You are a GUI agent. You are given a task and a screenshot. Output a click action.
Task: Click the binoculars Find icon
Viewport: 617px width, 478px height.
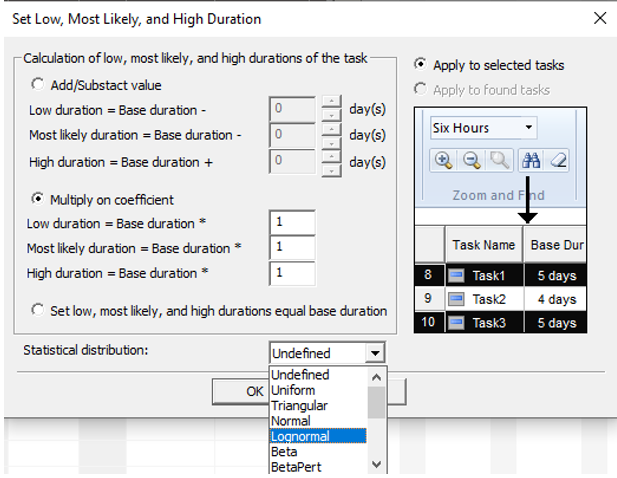pyautogui.click(x=531, y=160)
